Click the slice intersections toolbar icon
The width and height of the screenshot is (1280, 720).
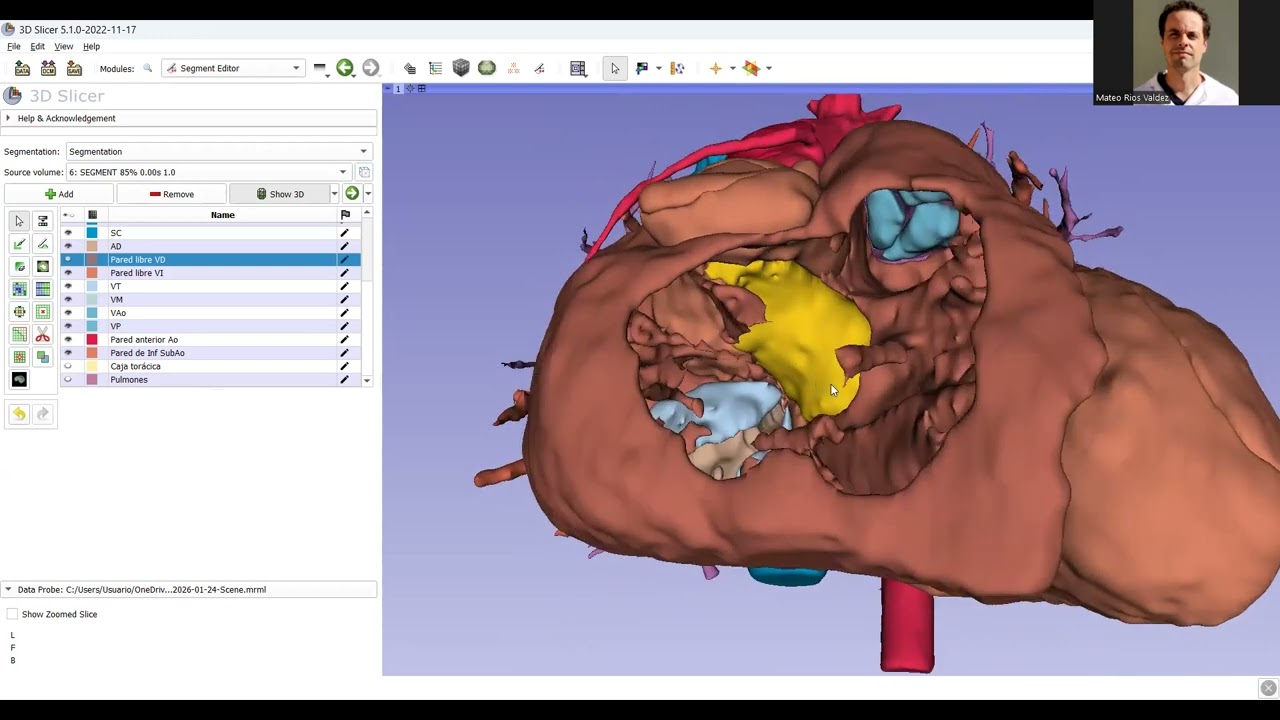click(x=751, y=68)
